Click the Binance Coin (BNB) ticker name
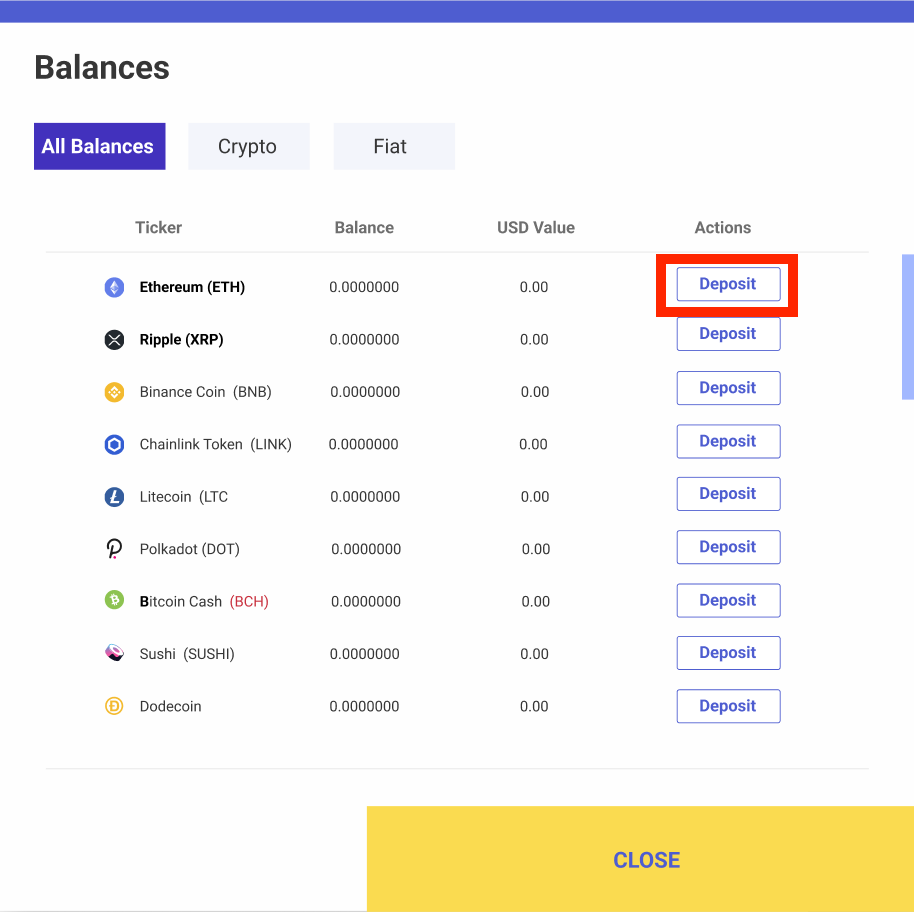 (206, 392)
